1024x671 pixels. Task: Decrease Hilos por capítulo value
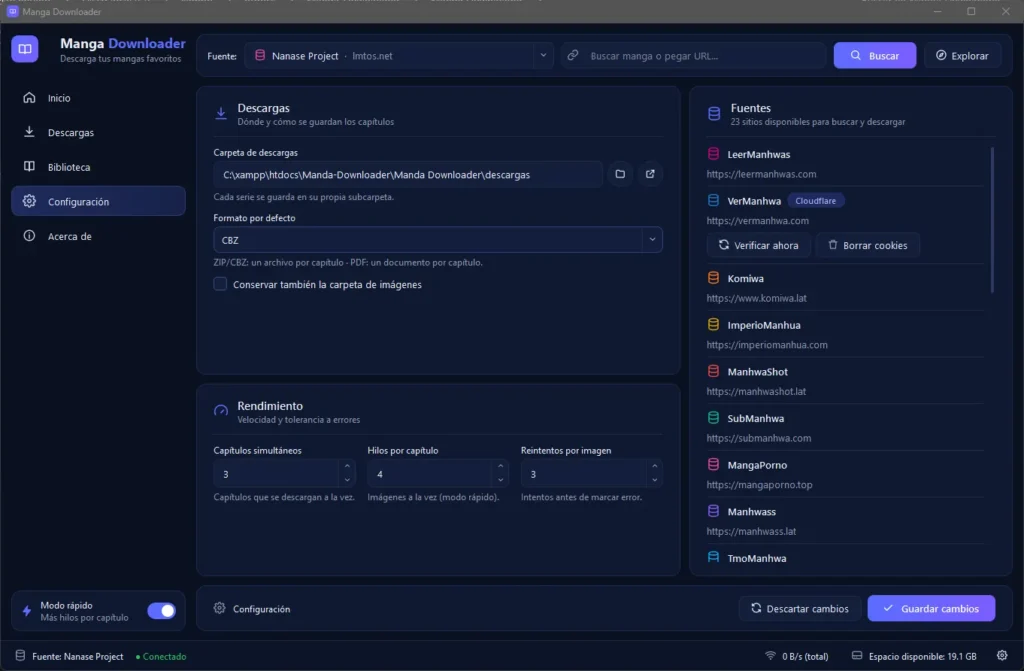pos(500,480)
